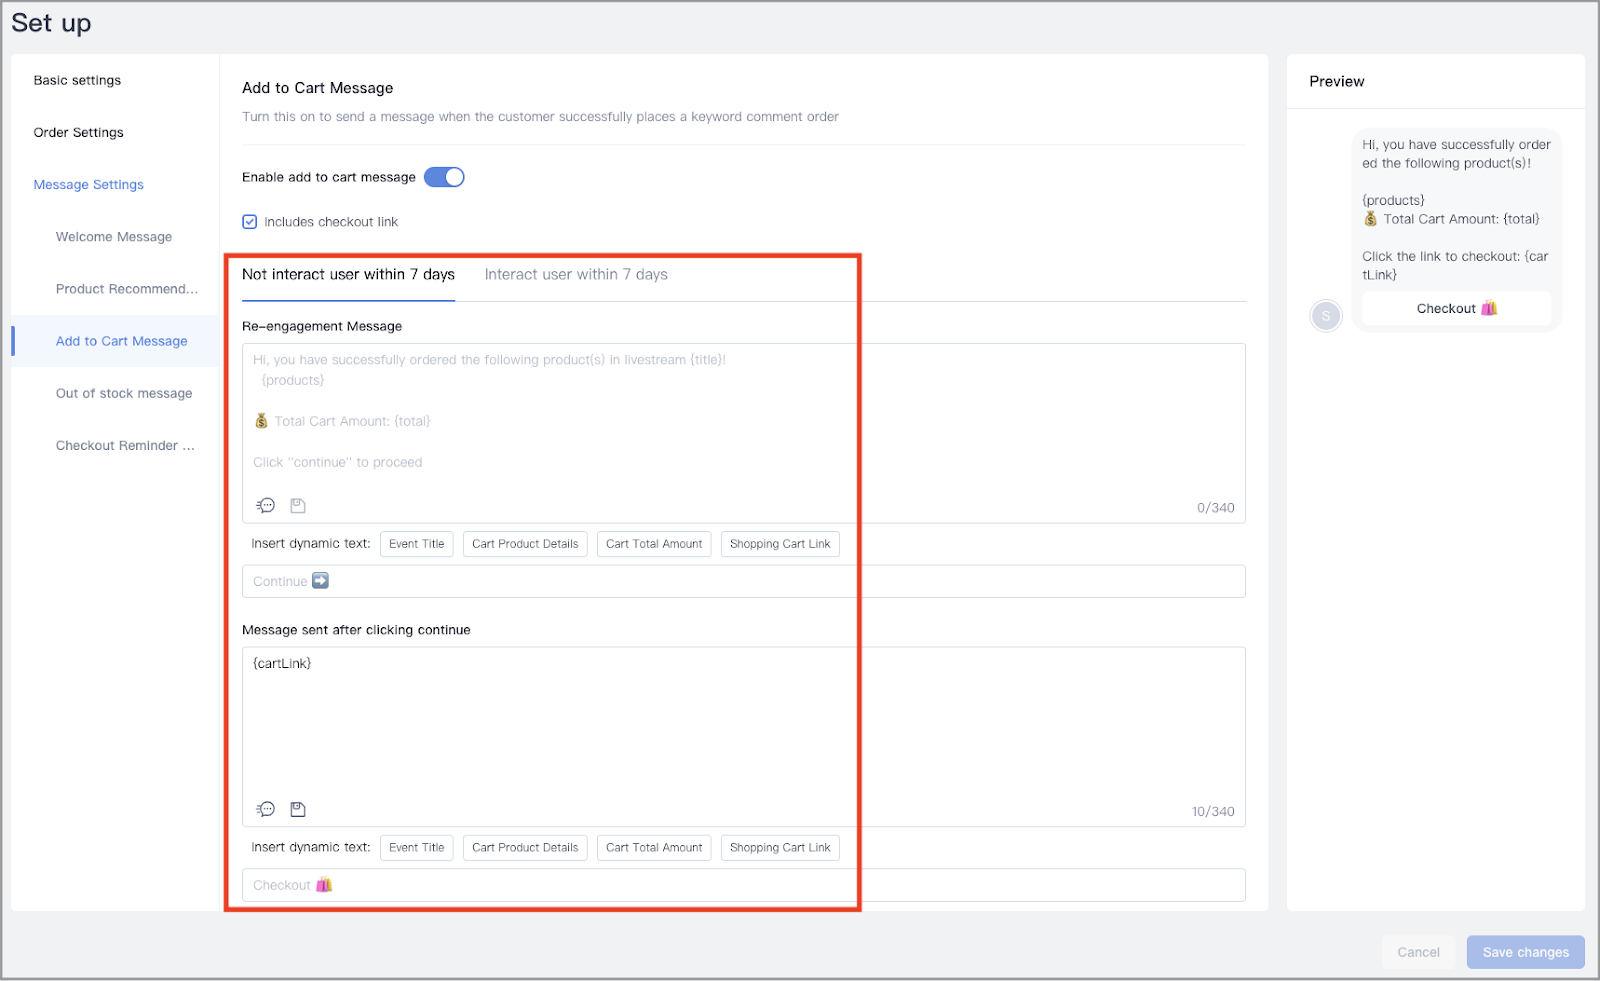1600x981 pixels.
Task: Click save template icon in Re-engagement Message box
Action: pos(298,506)
